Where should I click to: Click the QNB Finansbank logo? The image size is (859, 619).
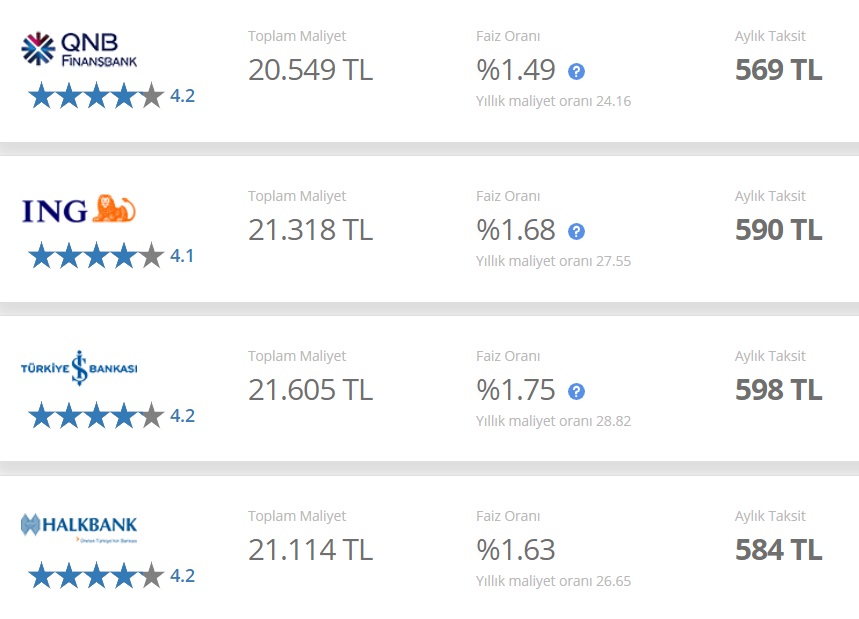(x=79, y=49)
